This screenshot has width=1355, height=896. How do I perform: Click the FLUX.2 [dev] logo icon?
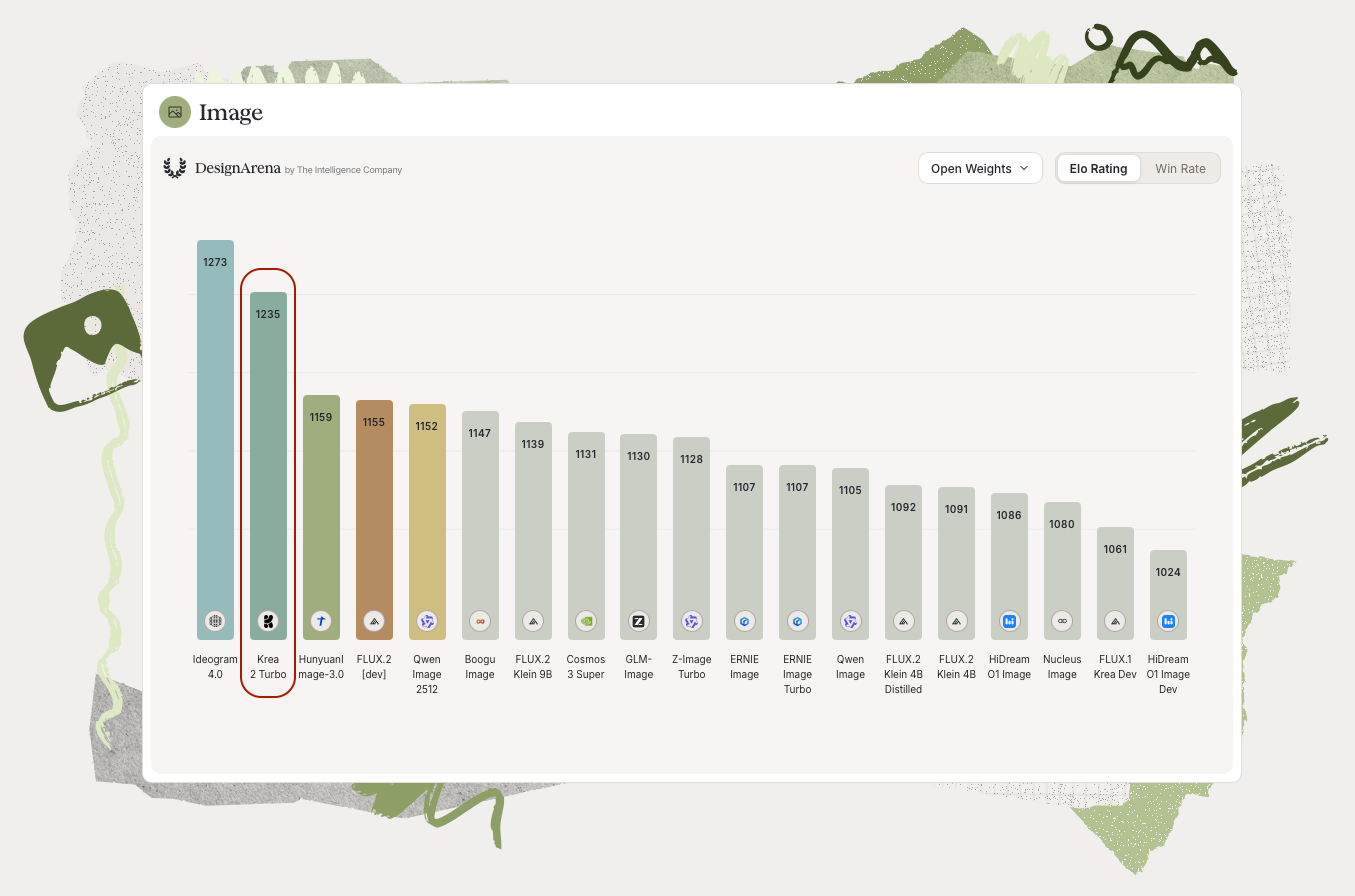click(x=374, y=621)
